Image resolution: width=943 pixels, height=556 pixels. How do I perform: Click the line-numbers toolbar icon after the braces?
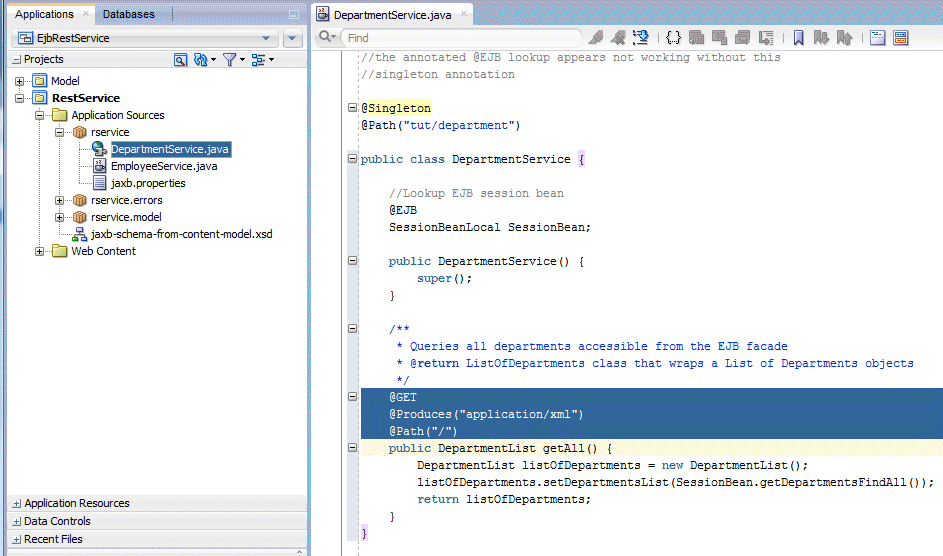[696, 38]
